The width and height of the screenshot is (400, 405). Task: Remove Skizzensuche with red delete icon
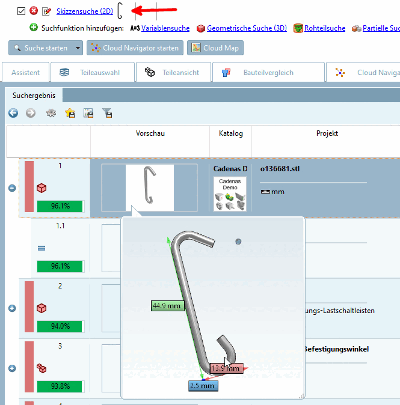point(34,11)
